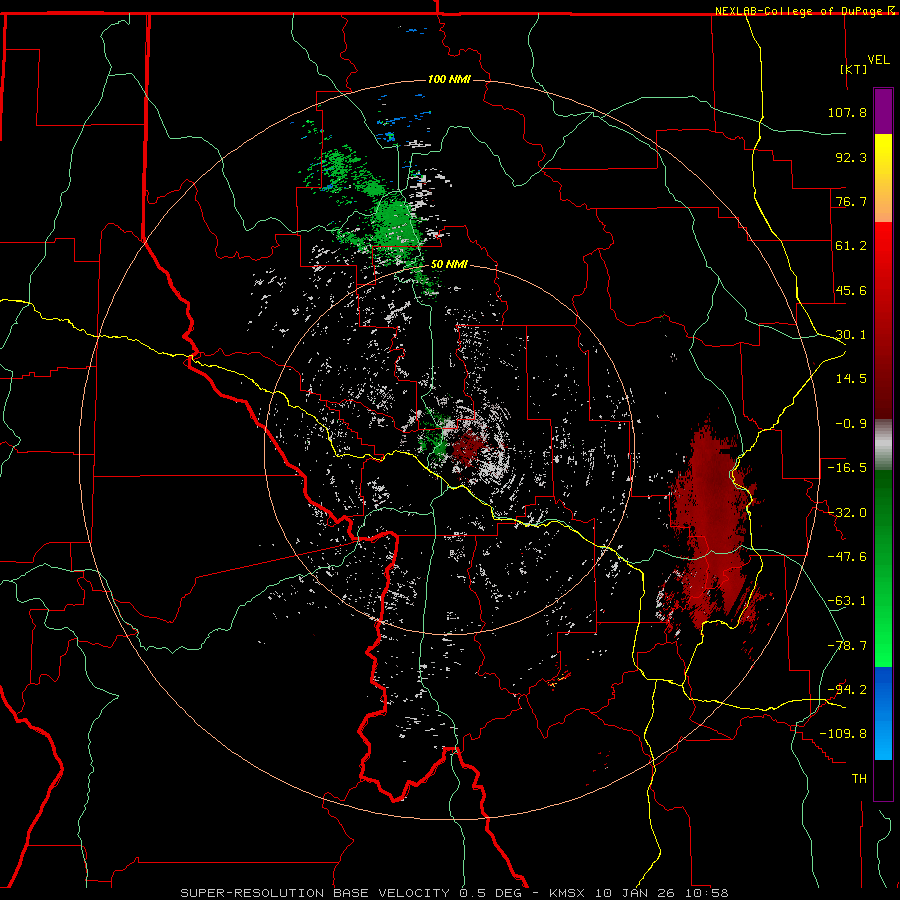Click the product caption at the bottom
Viewport: 900px width, 900px height.
pyautogui.click(x=454, y=893)
